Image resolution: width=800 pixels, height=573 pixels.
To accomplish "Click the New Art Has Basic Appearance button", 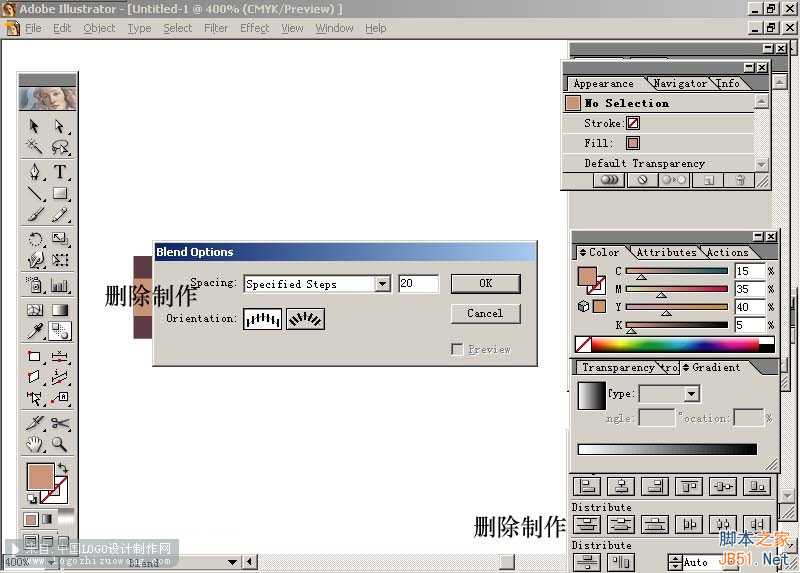I will click(x=609, y=180).
